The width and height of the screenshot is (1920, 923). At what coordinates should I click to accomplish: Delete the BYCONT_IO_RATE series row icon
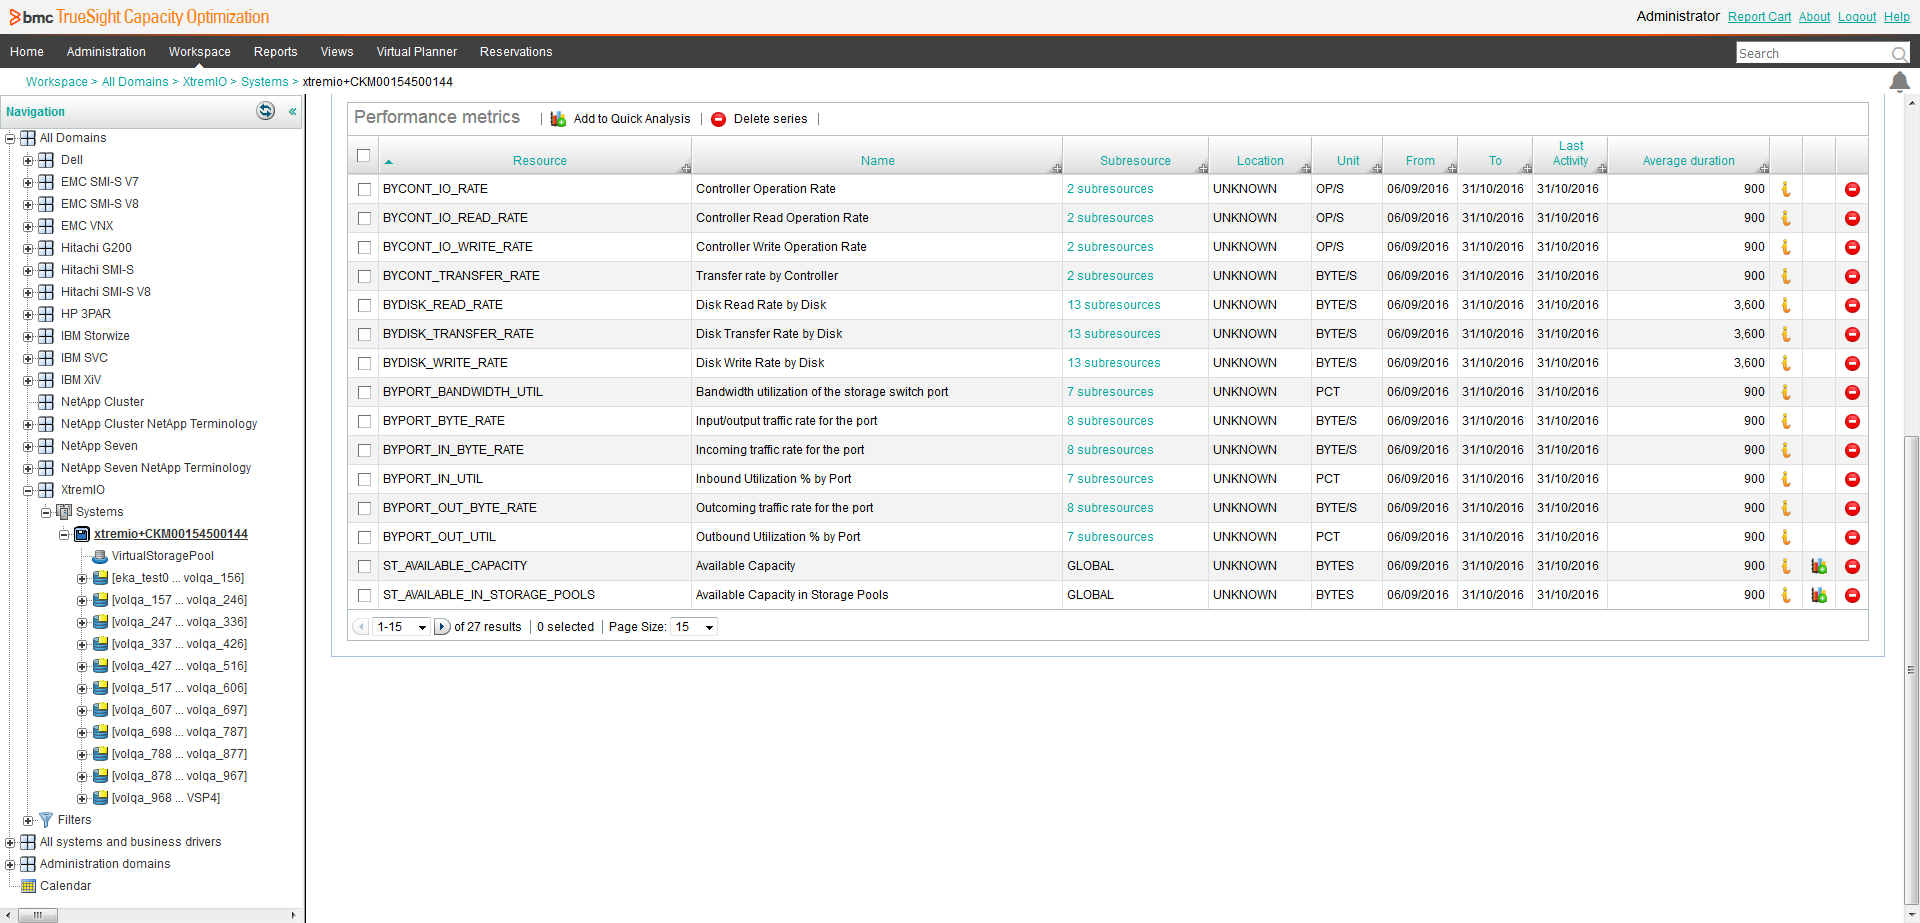(x=1852, y=189)
